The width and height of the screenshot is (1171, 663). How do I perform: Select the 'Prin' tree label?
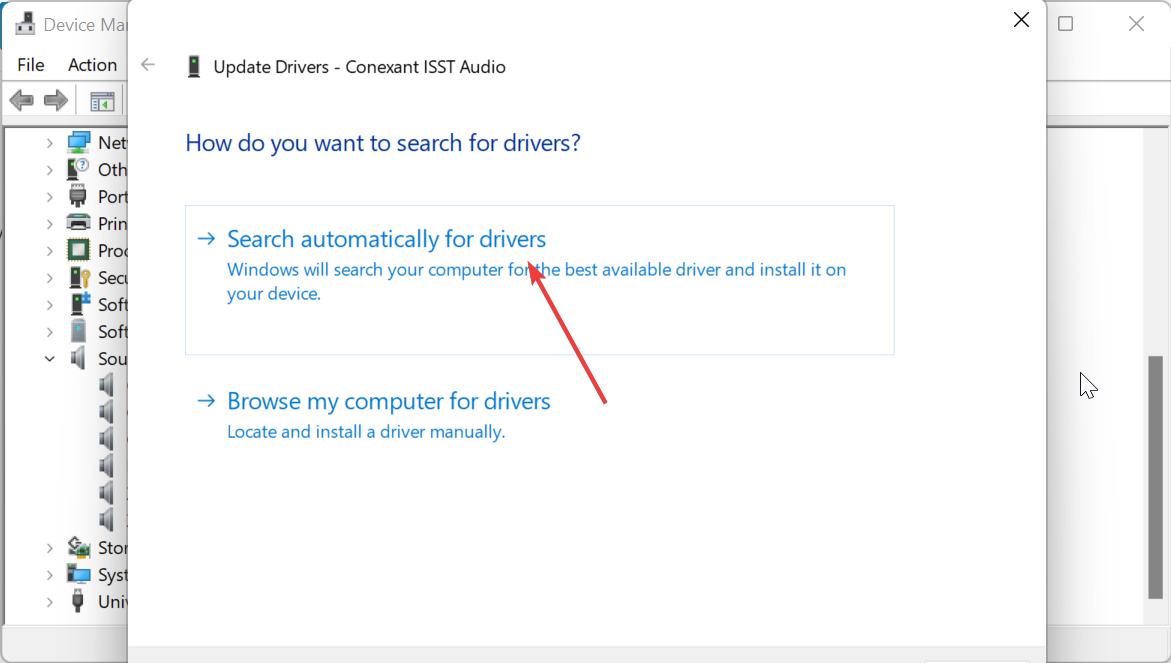click(112, 223)
